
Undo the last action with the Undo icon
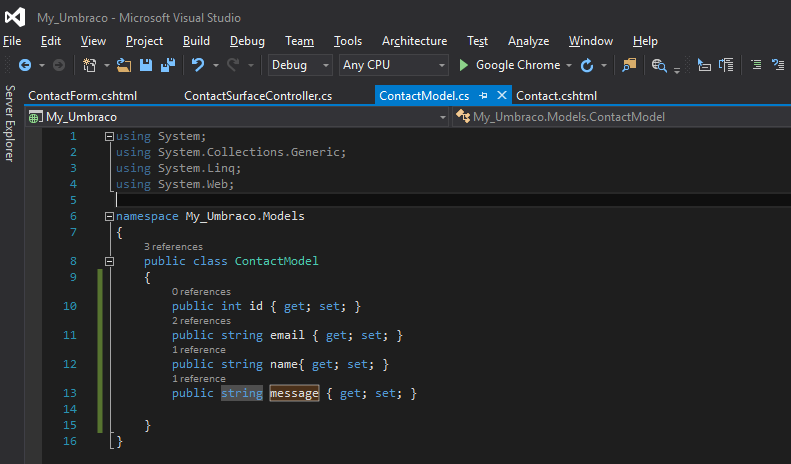[198, 65]
